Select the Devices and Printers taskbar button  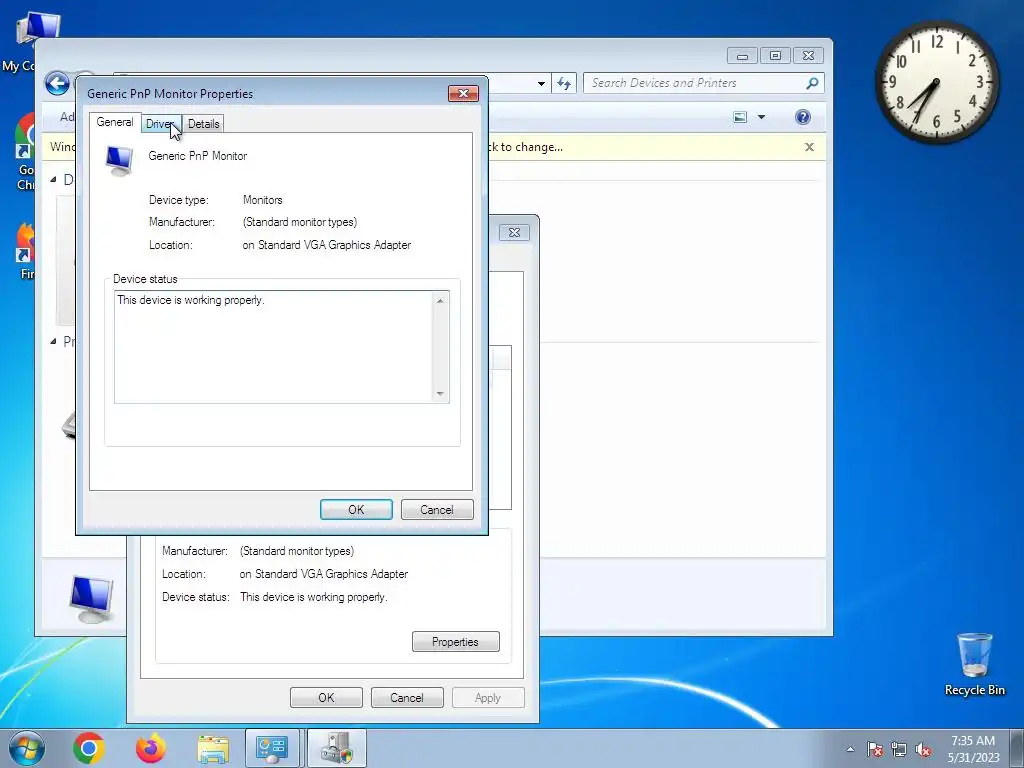[x=336, y=748]
